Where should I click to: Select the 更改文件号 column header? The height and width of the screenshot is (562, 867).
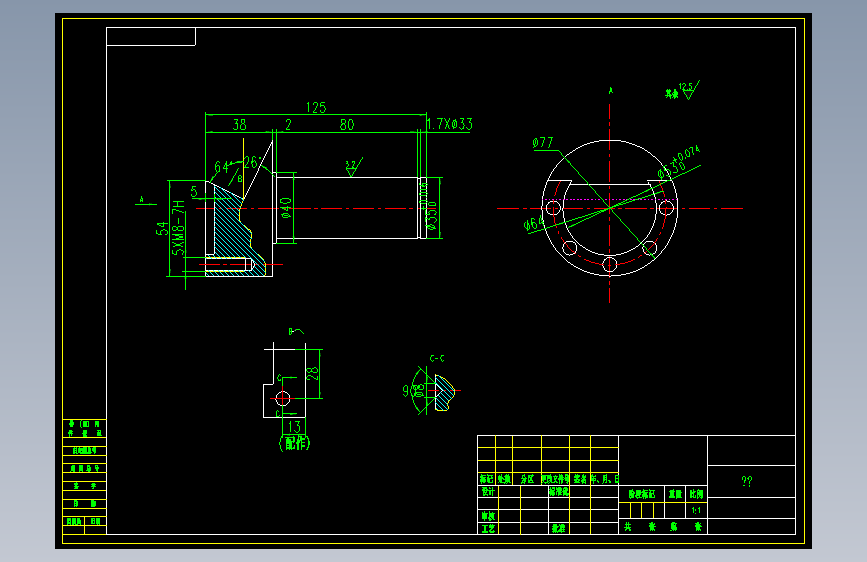[555, 479]
